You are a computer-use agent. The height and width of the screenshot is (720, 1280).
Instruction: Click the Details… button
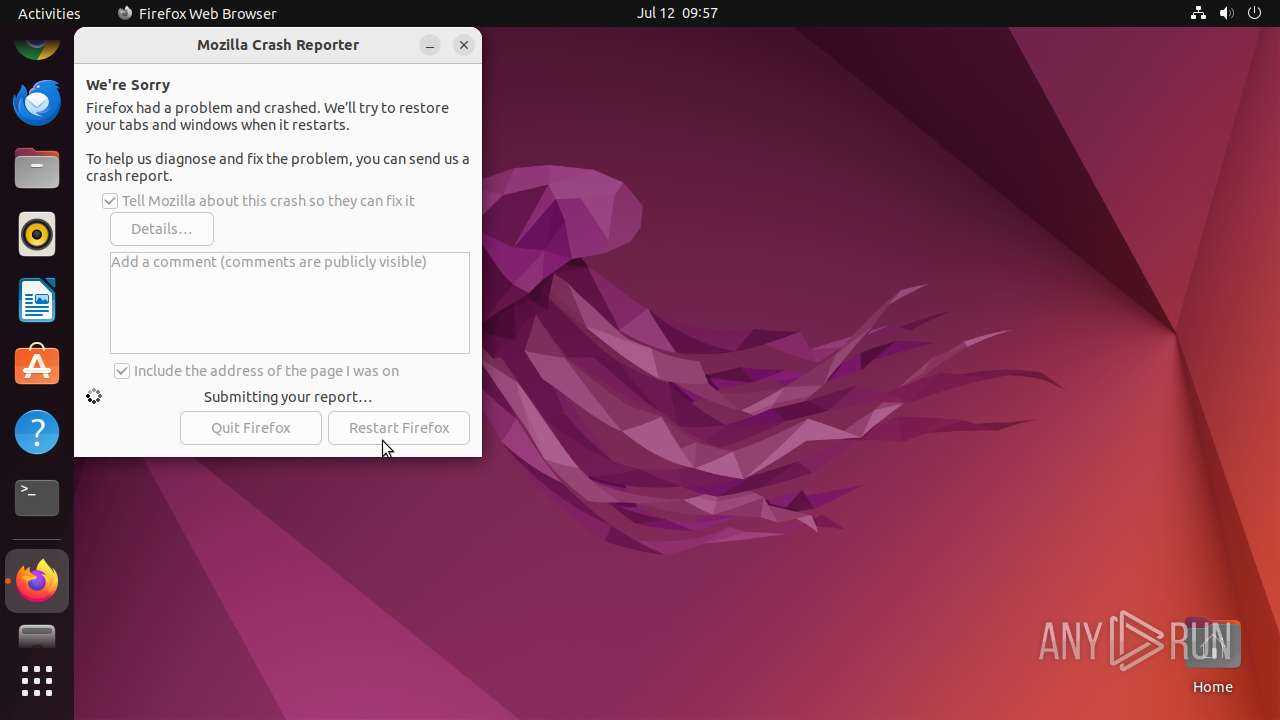(162, 229)
